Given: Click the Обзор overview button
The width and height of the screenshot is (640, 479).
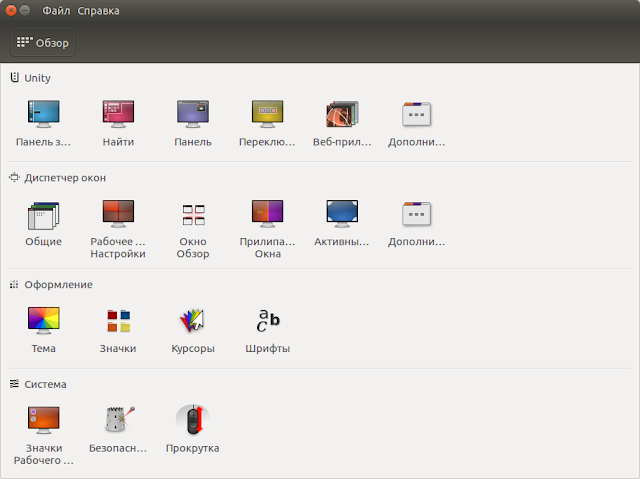Looking at the screenshot, I should coord(43,42).
